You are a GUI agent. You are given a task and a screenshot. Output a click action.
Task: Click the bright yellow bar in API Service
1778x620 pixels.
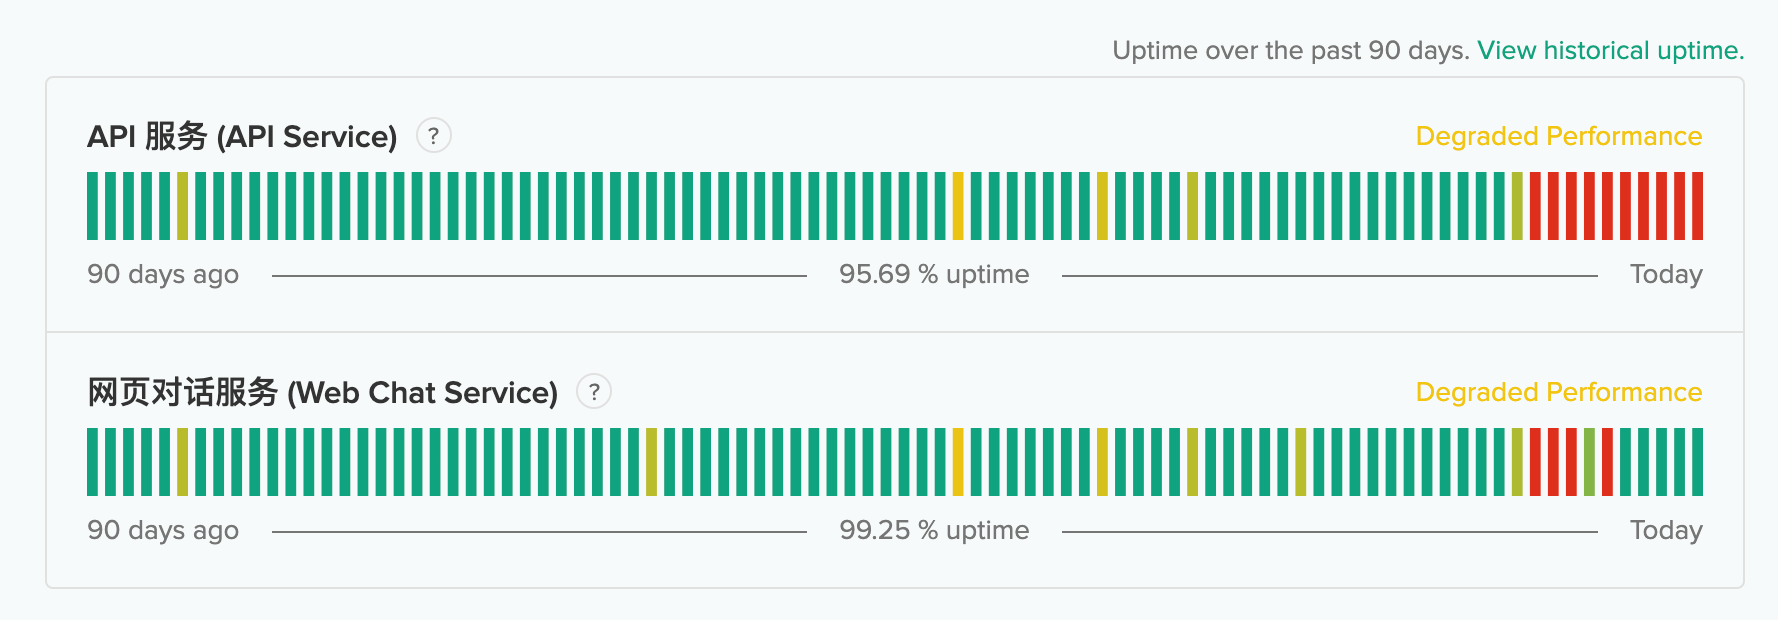[958, 206]
